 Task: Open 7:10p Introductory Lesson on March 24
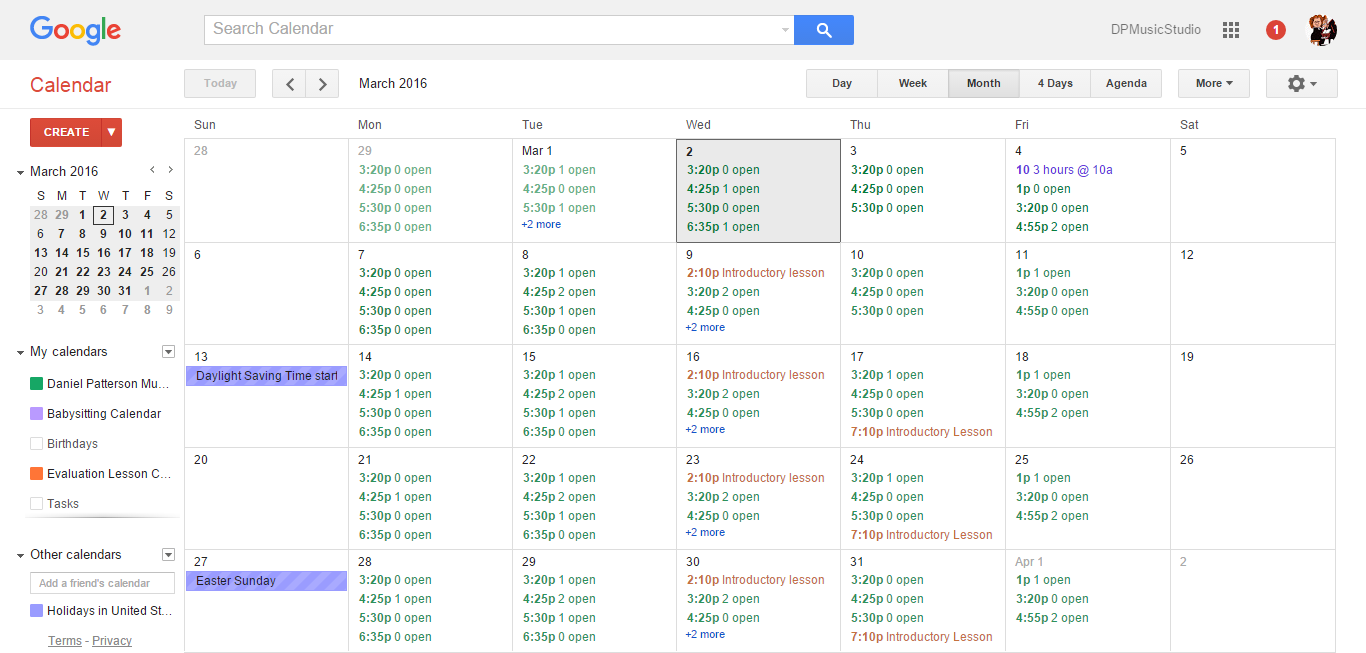921,535
